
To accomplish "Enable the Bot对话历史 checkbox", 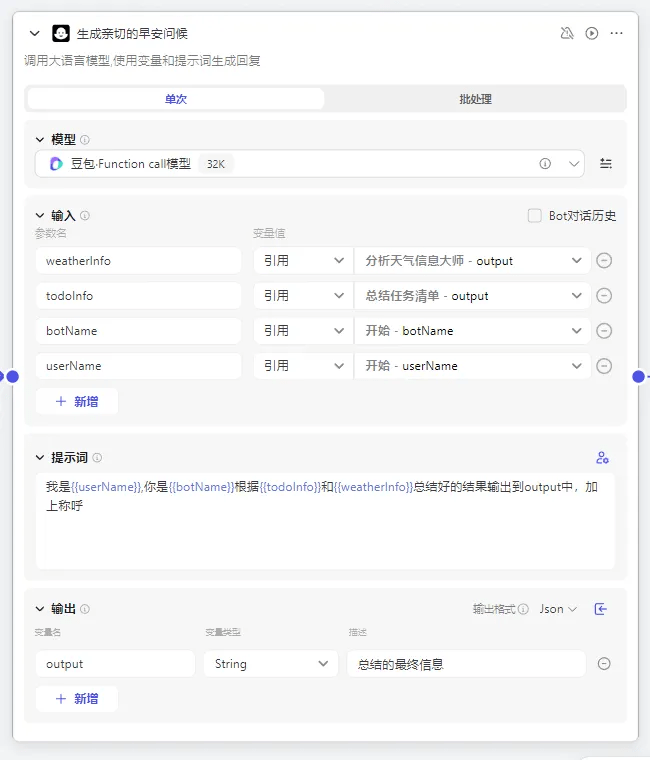I will point(535,216).
